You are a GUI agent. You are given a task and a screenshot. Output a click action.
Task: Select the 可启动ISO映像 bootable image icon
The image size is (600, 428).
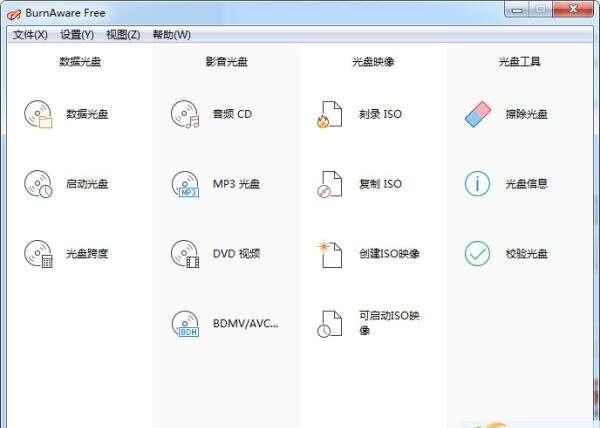pos(330,324)
